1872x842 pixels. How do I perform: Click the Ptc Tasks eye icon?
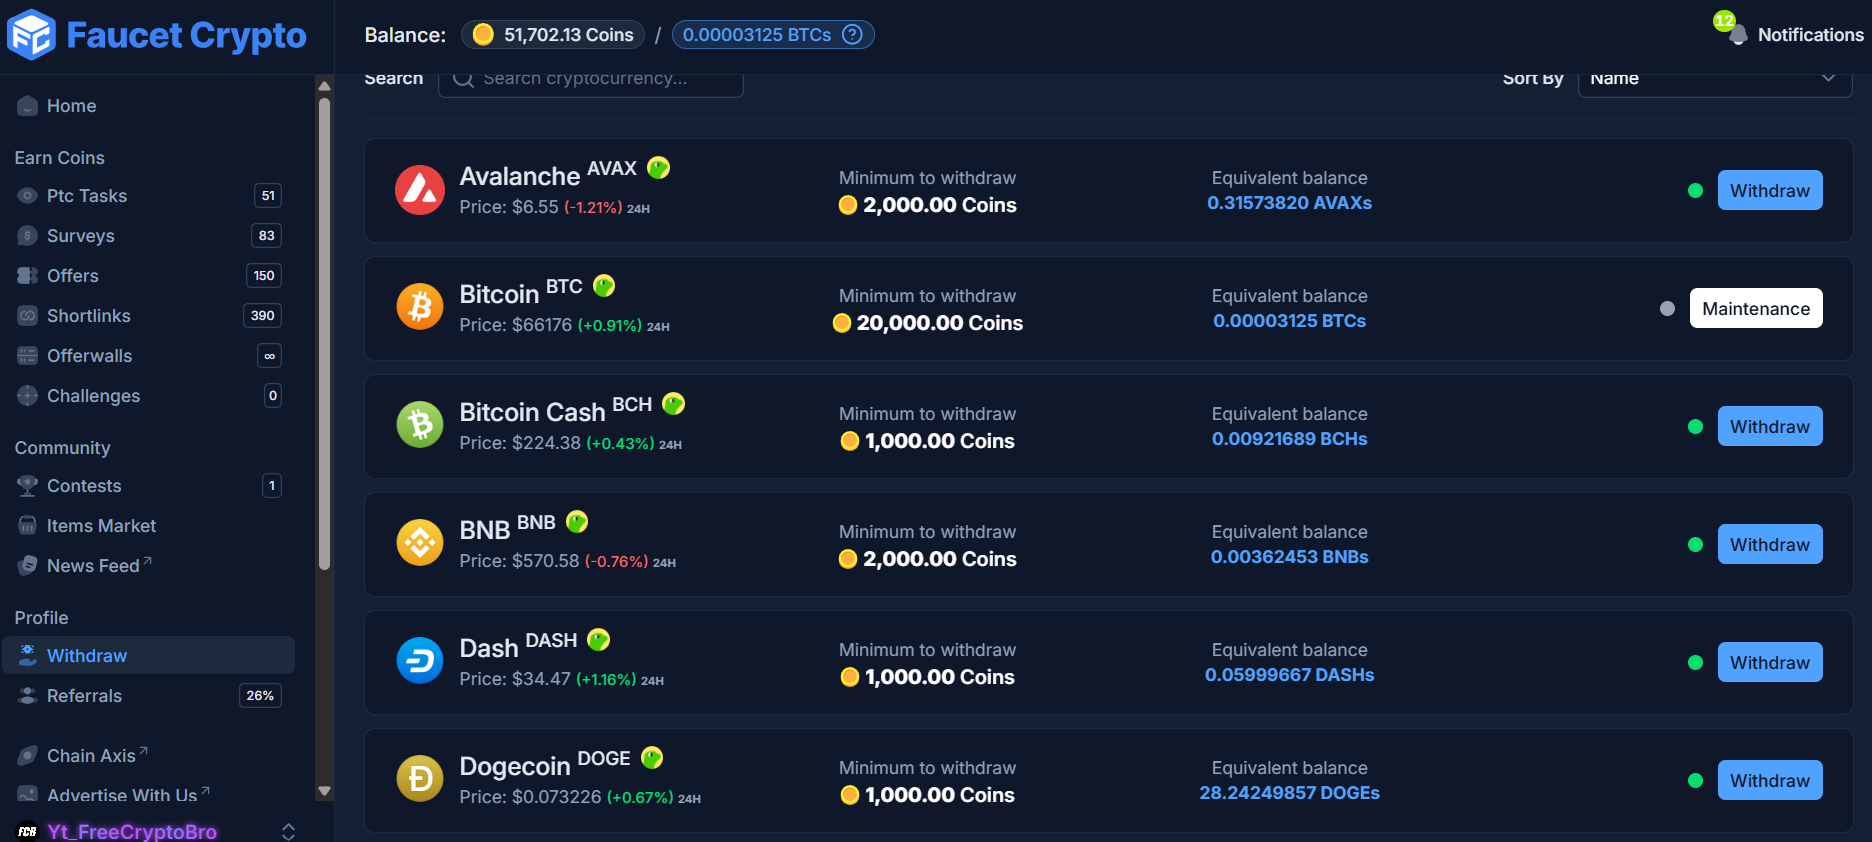(x=28, y=196)
